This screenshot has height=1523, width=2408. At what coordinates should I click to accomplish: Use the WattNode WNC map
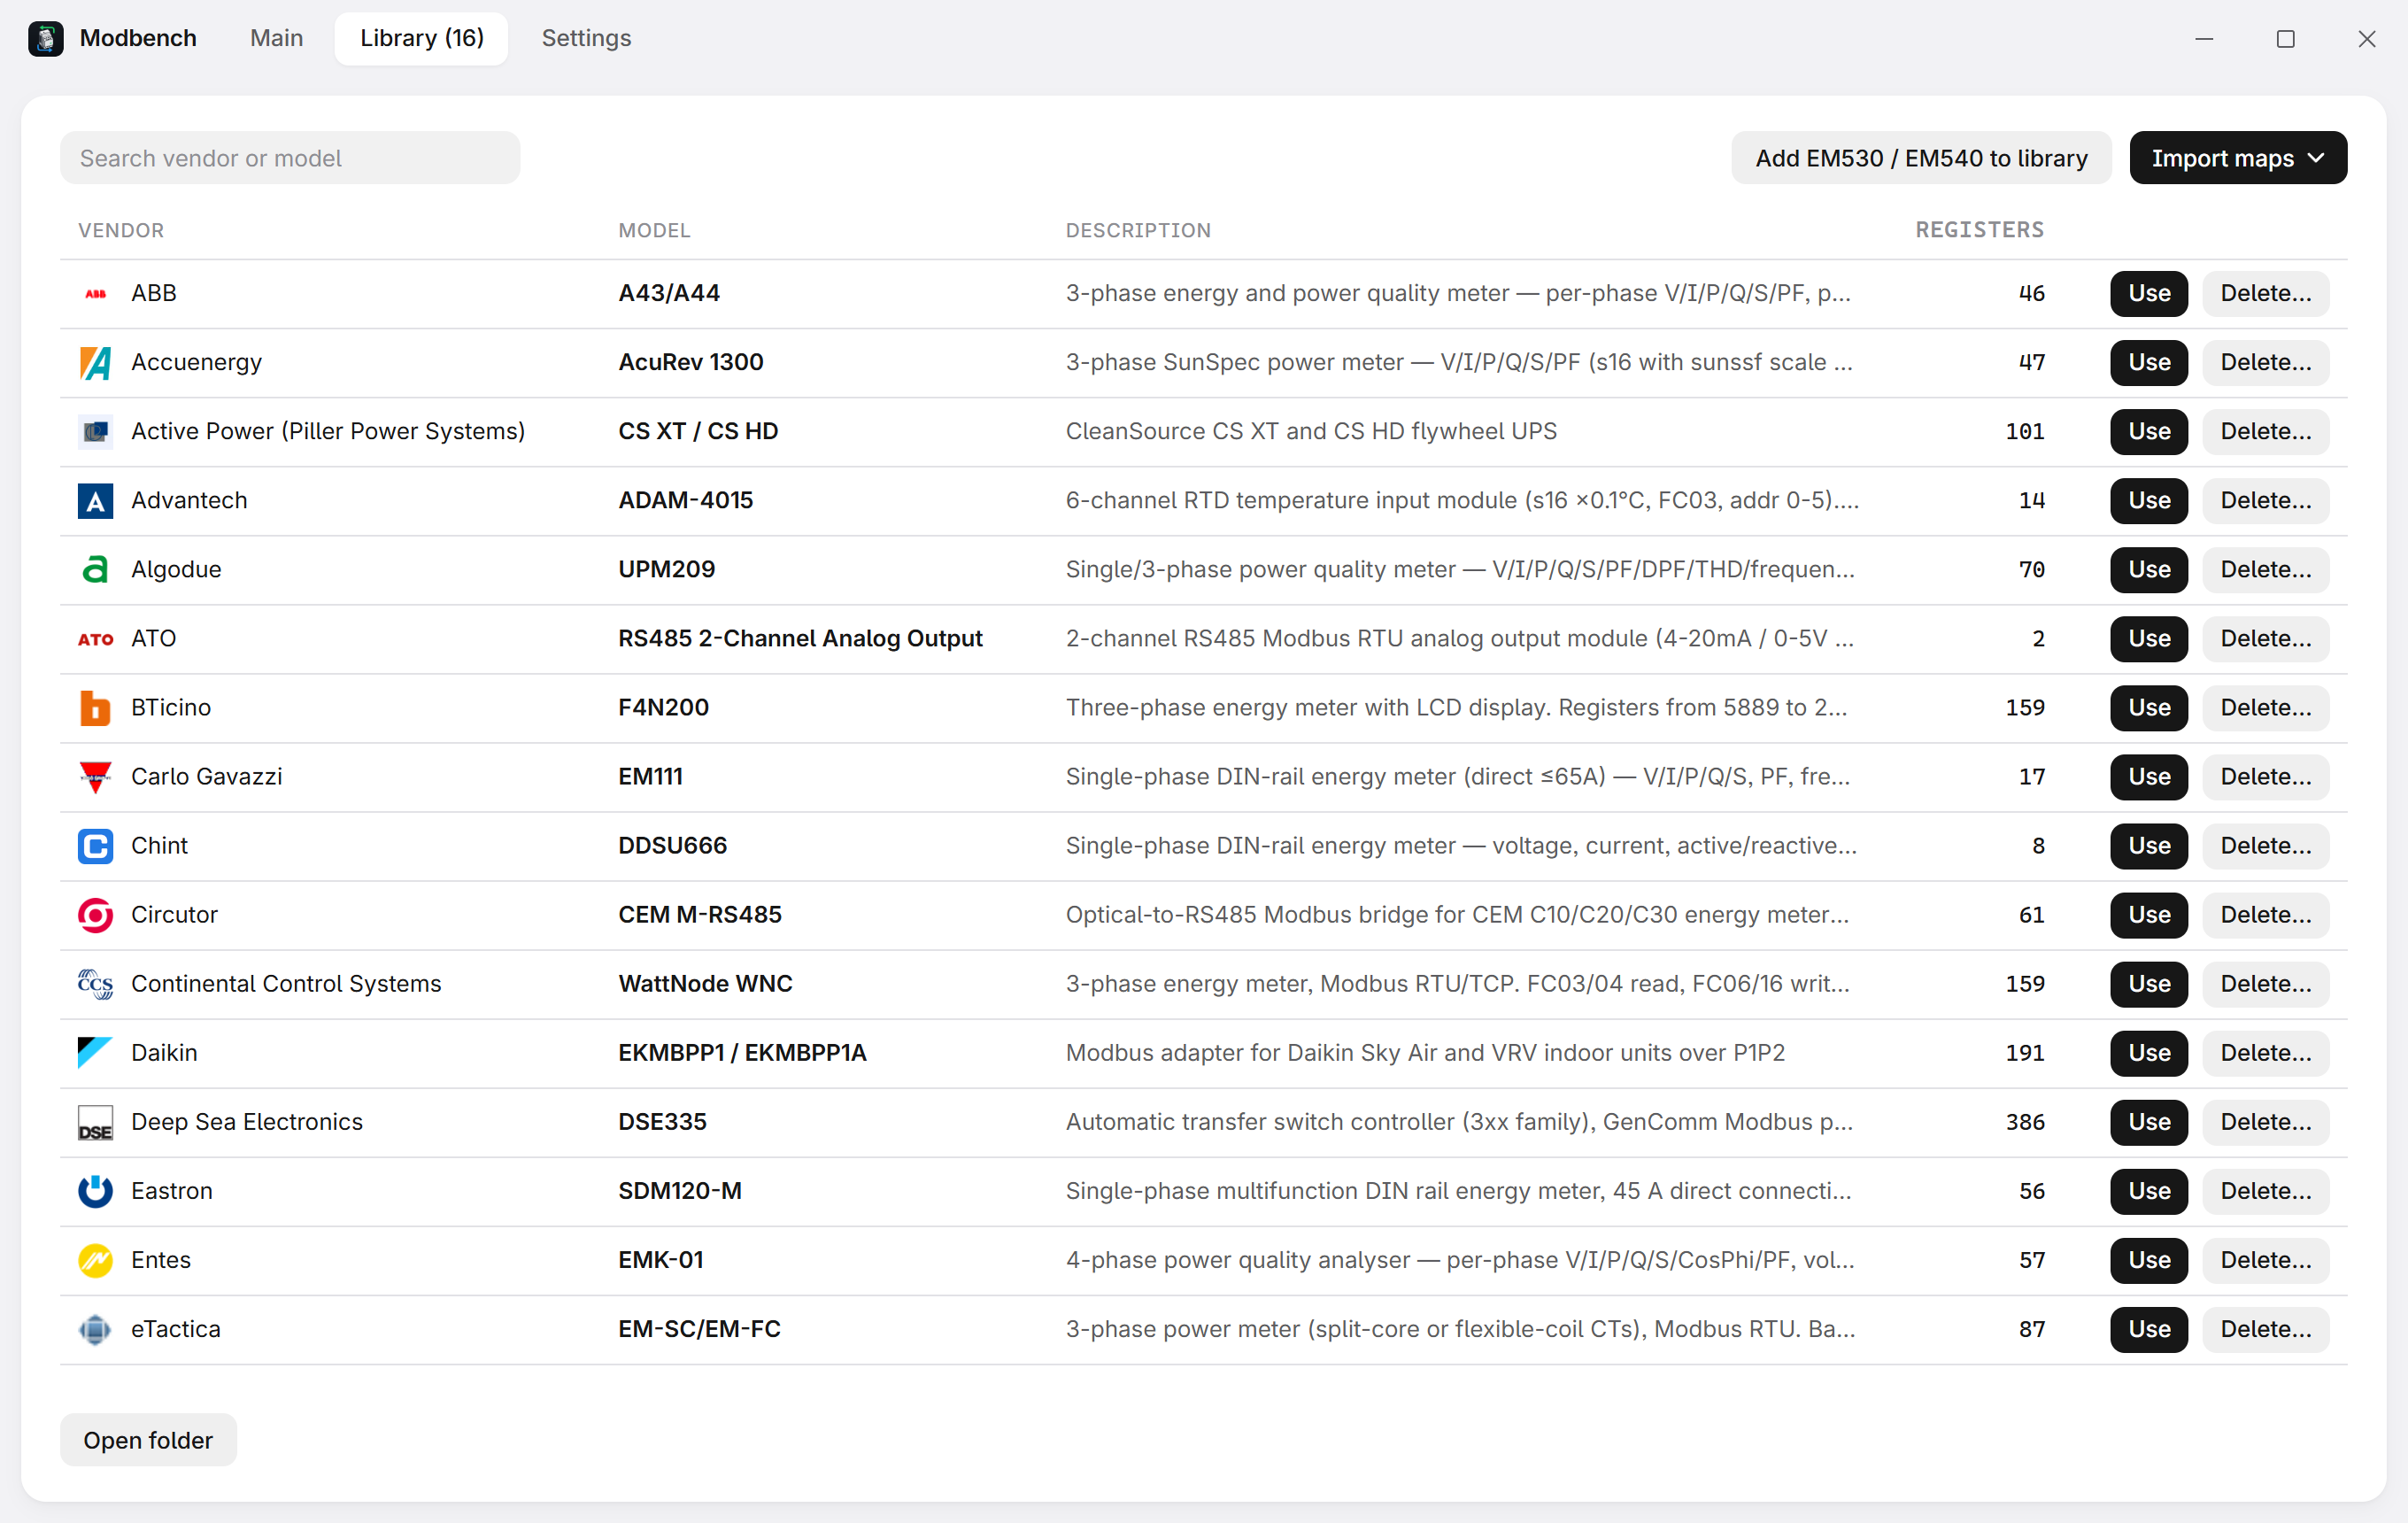(x=2149, y=983)
